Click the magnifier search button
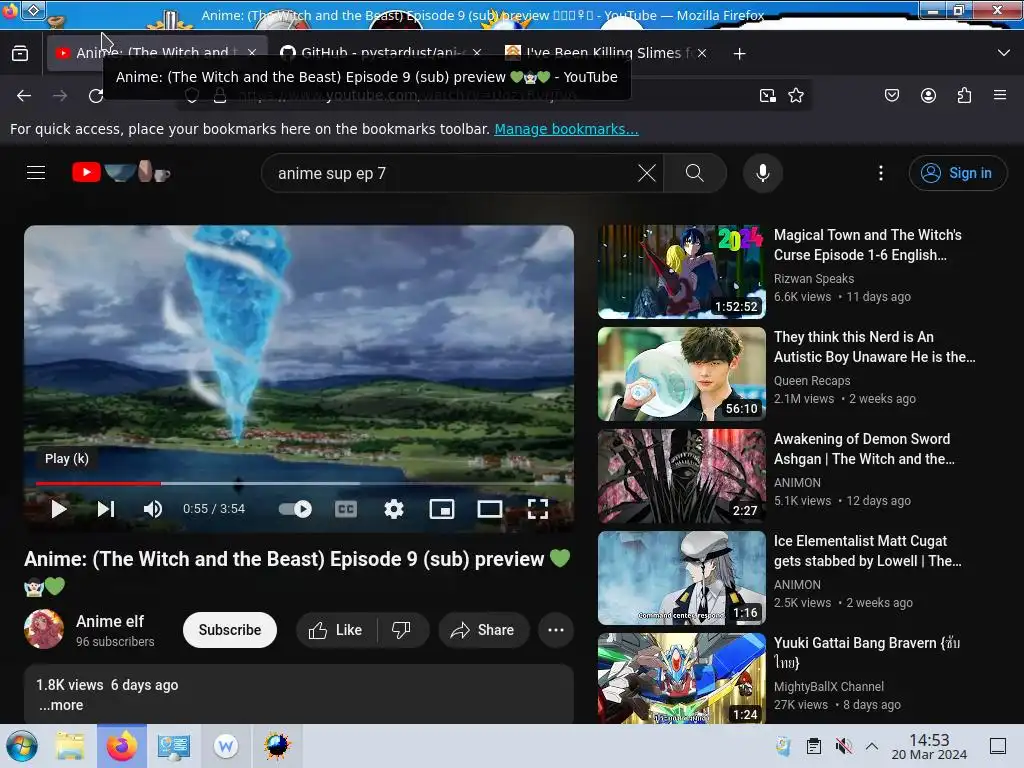The height and width of the screenshot is (768, 1024). tap(695, 173)
